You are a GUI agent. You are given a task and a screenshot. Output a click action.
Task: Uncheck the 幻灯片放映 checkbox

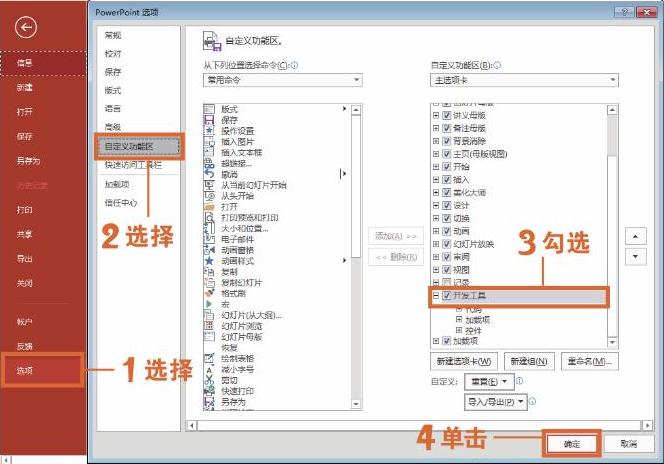click(x=447, y=244)
